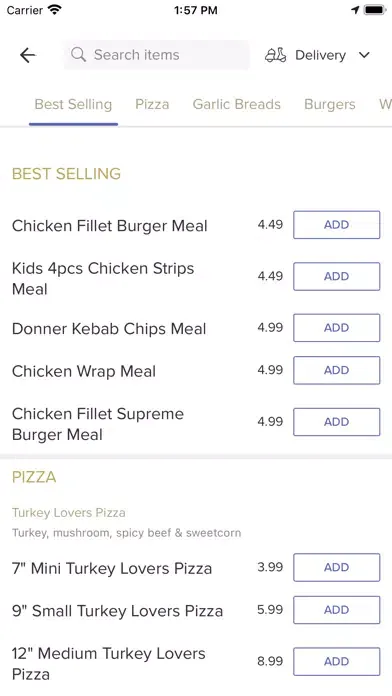Tap the location arrow in status bar
This screenshot has height=696, width=392.
click(355, 10)
